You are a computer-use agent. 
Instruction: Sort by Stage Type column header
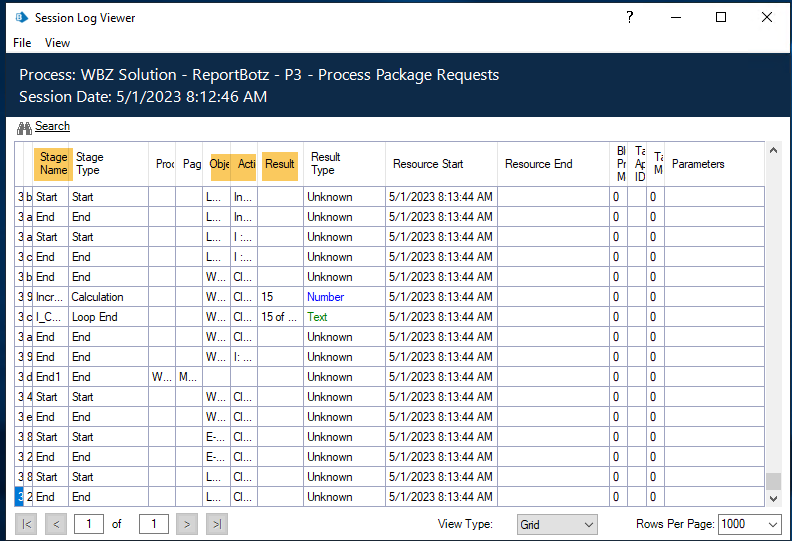(111, 164)
